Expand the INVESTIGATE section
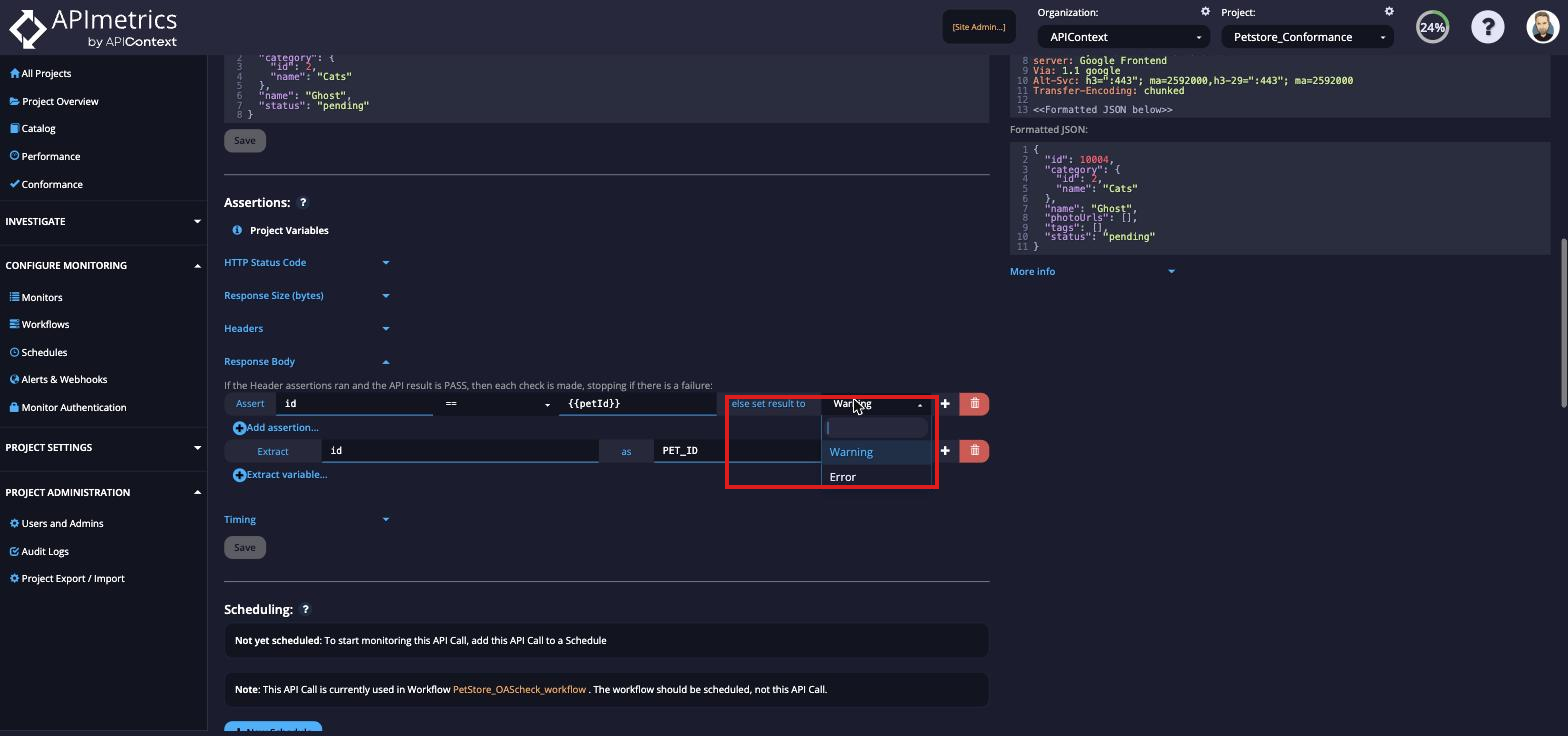1568x736 pixels. 103,221
